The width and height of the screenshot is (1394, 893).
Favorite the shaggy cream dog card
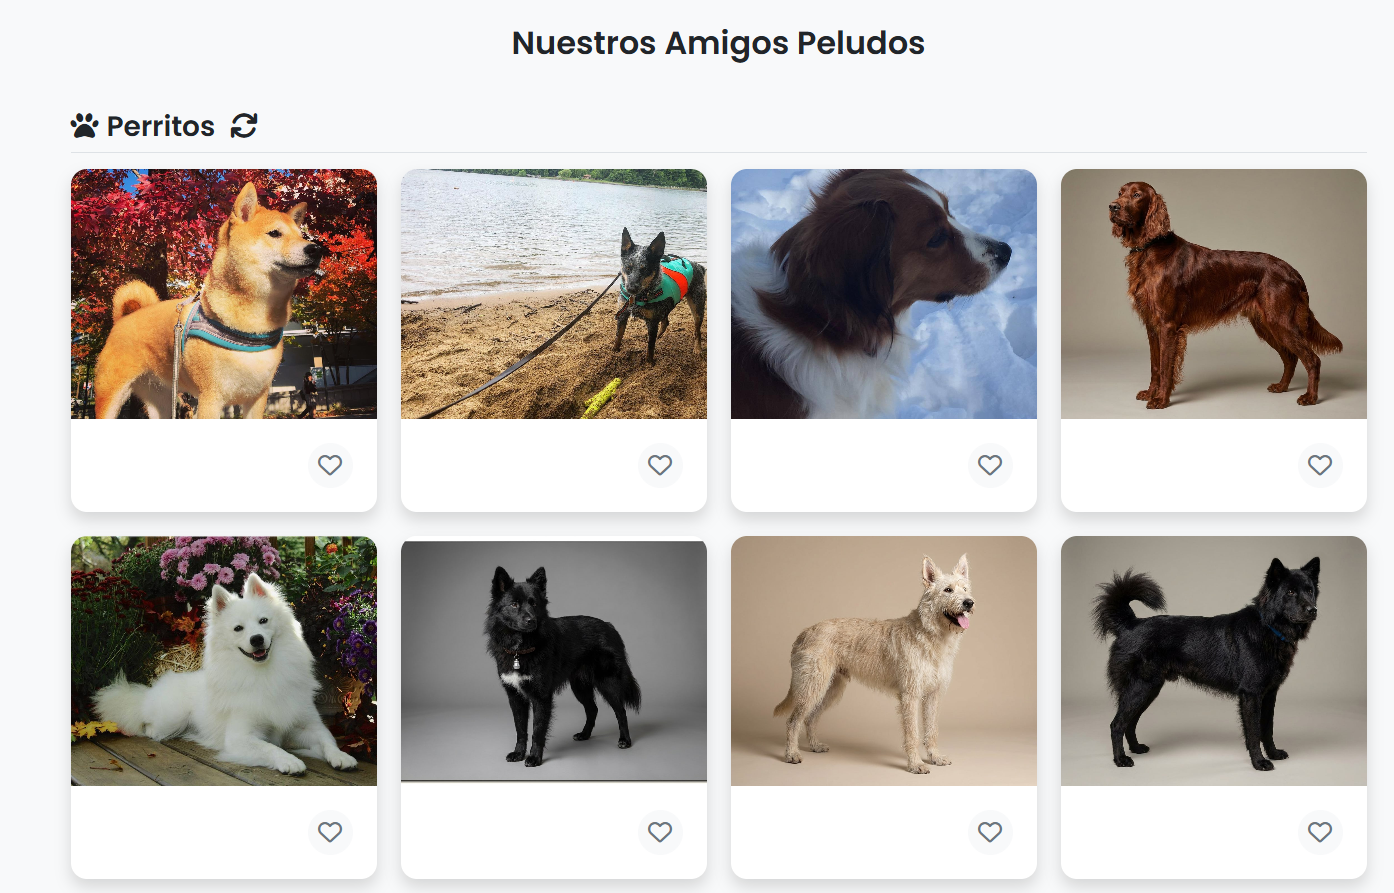pyautogui.click(x=990, y=832)
